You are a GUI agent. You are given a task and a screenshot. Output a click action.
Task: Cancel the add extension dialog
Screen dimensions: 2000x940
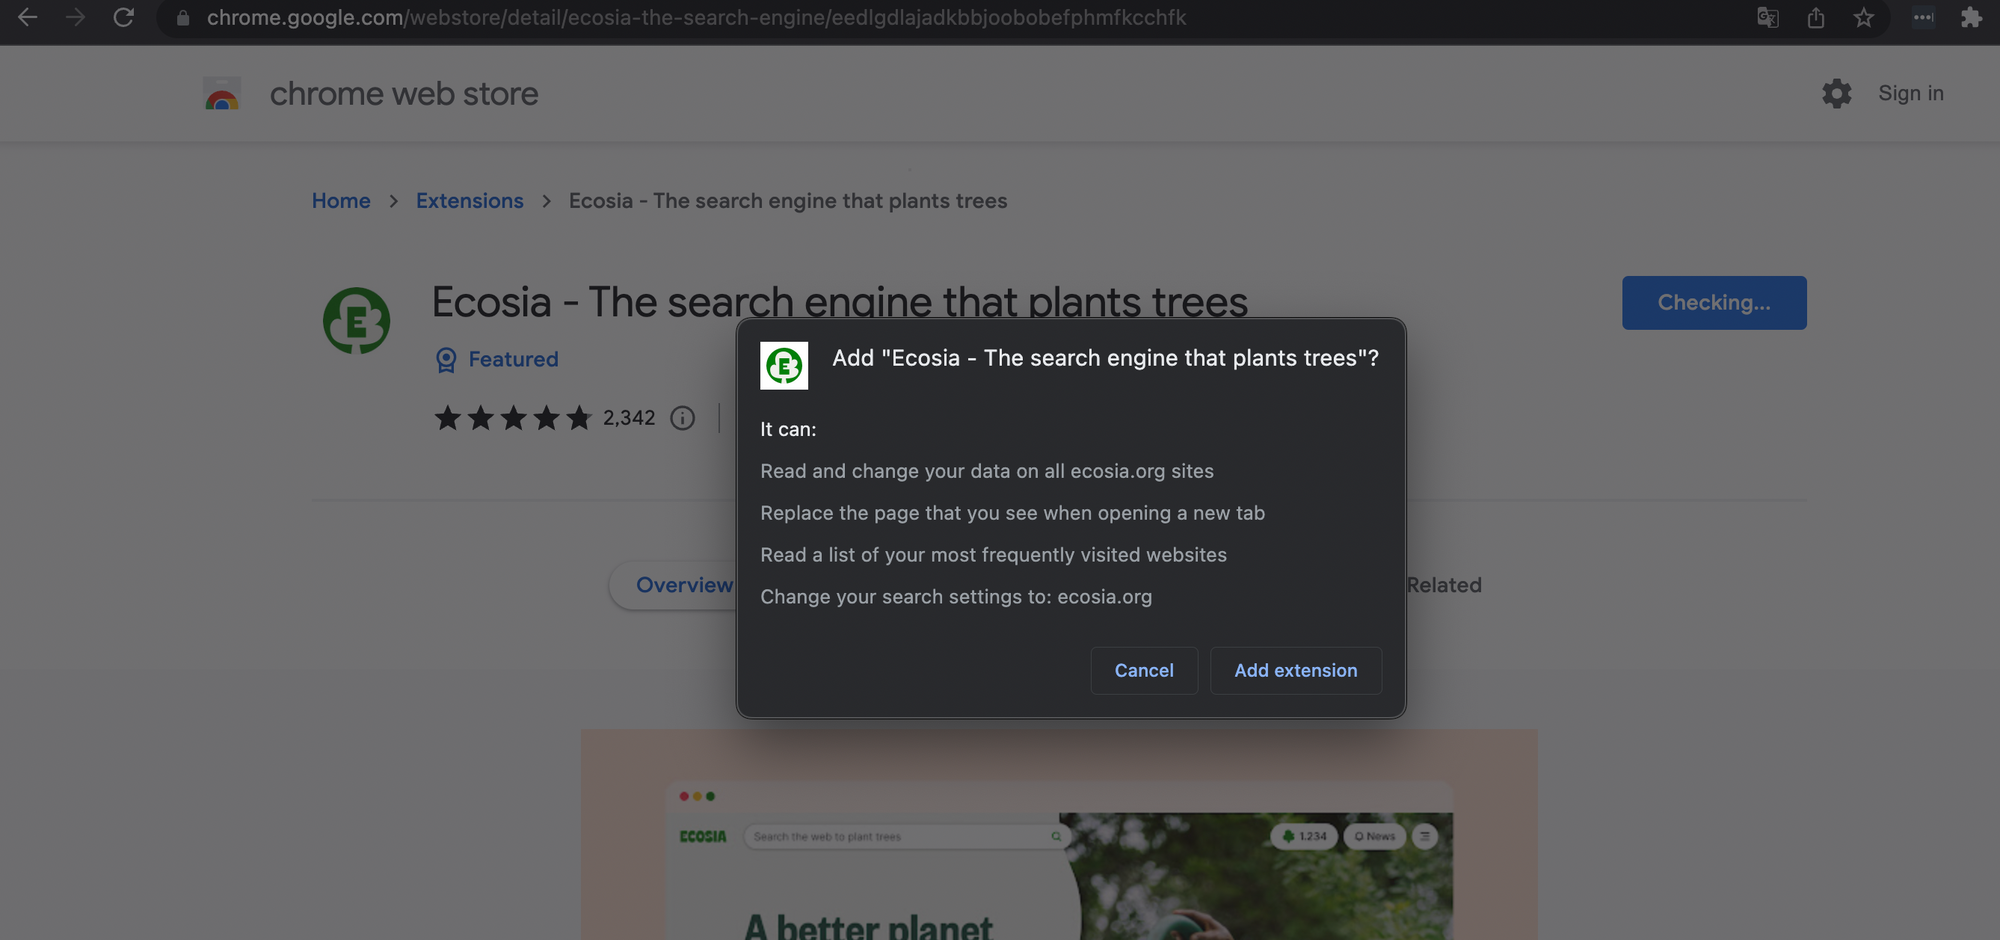click(1144, 670)
